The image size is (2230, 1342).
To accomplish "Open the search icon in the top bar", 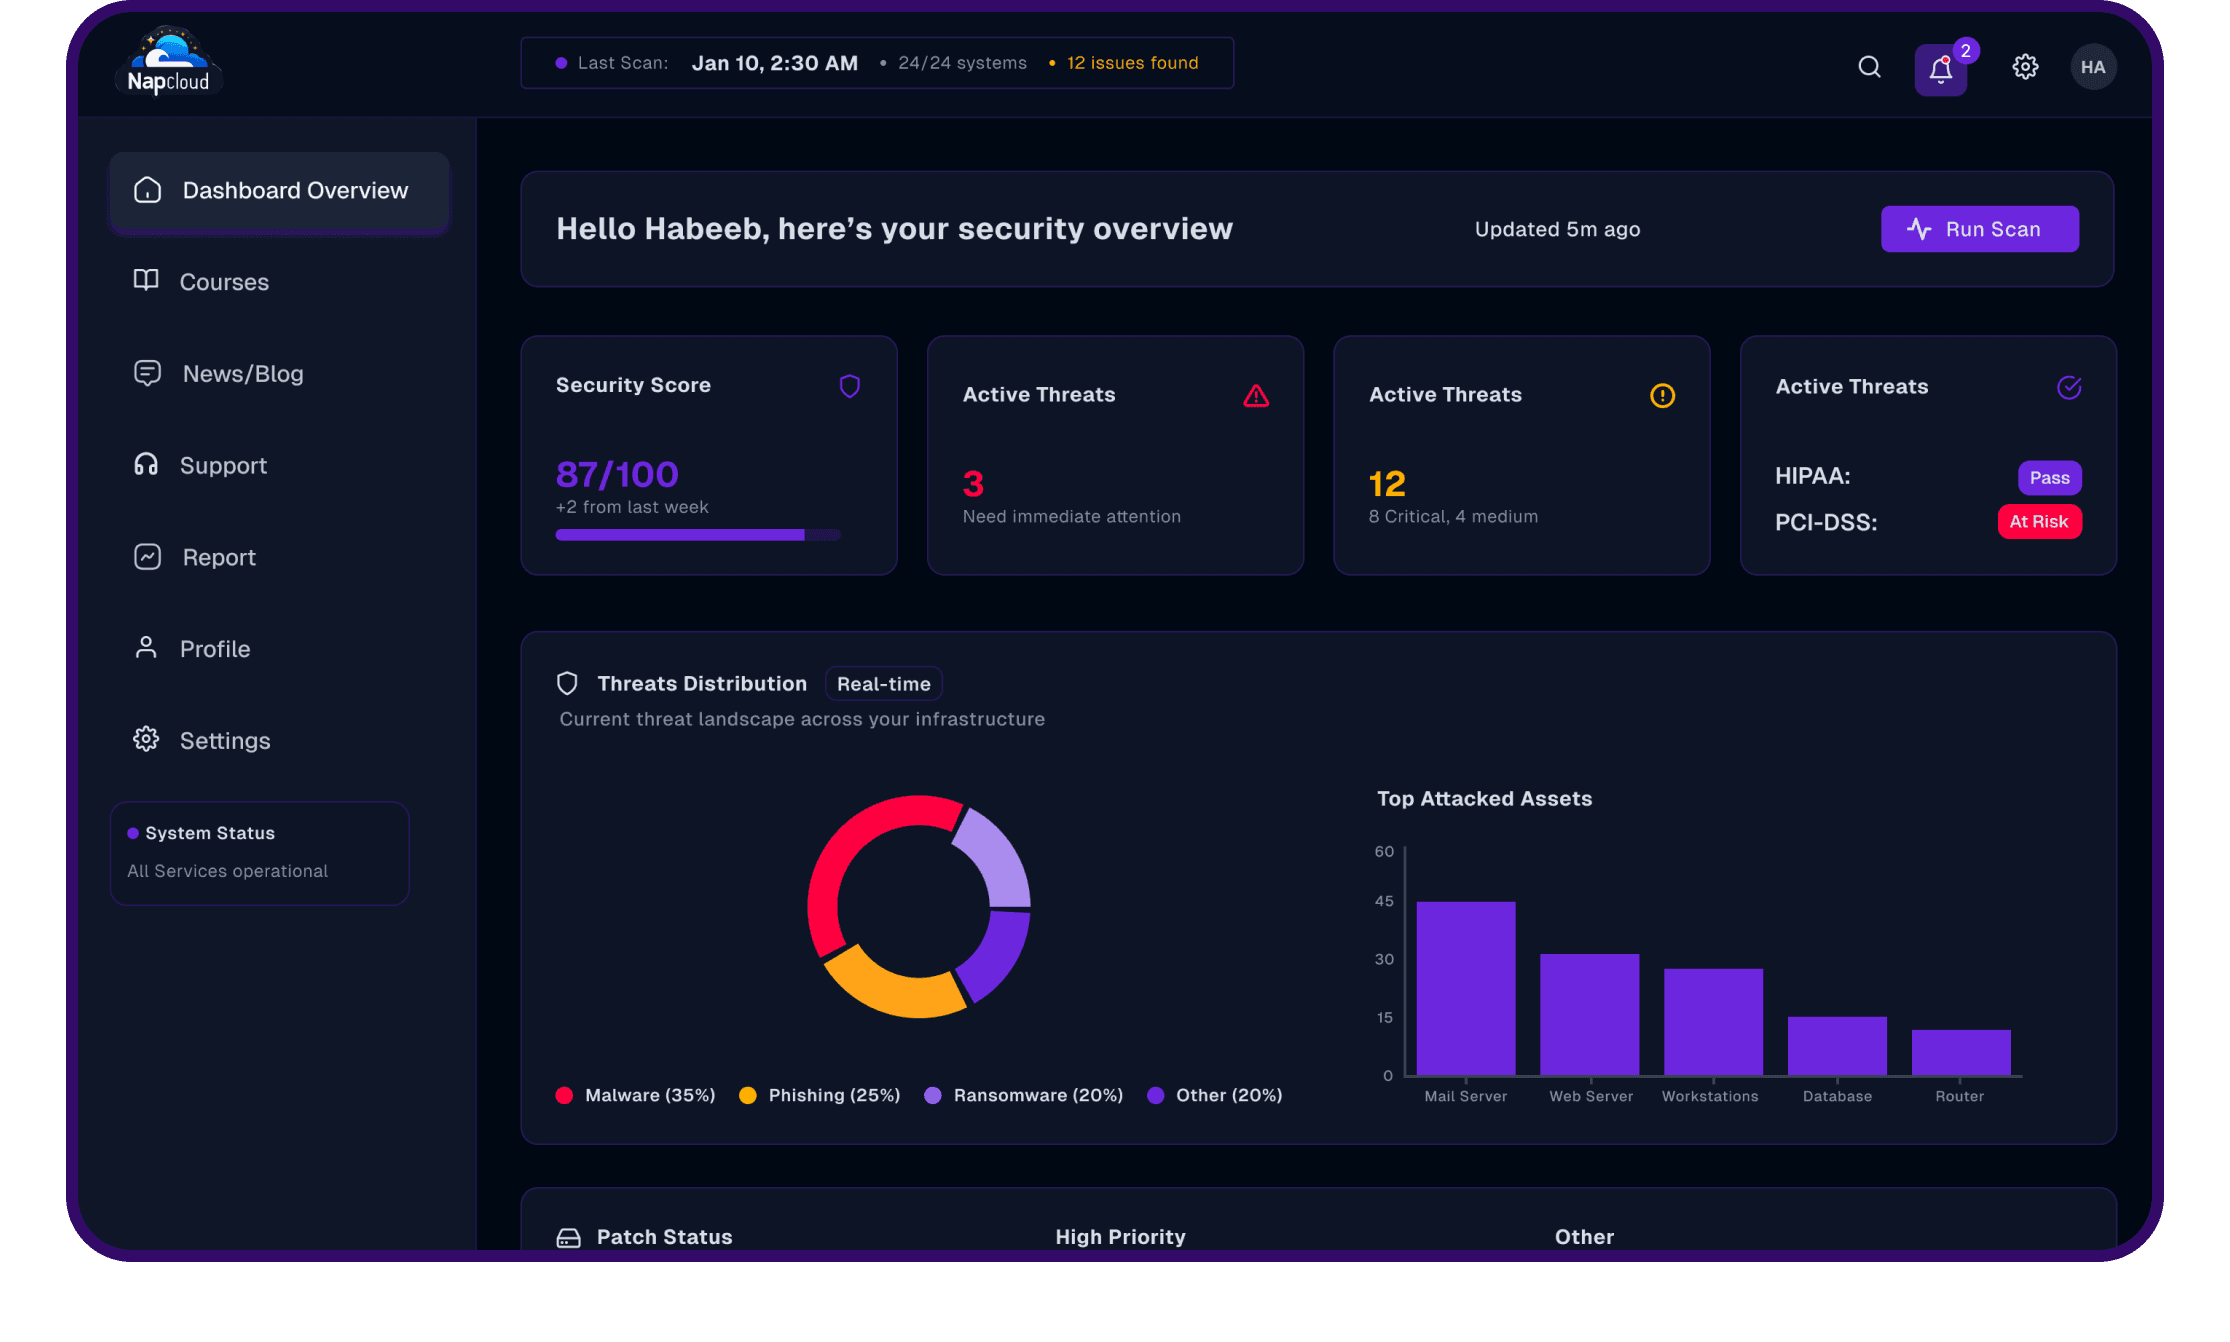I will [x=1869, y=66].
